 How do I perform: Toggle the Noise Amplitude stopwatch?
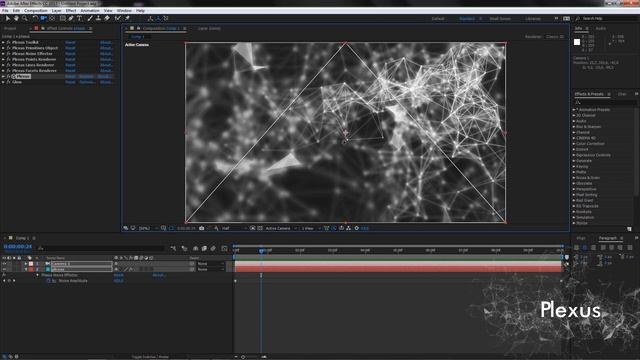(48, 281)
